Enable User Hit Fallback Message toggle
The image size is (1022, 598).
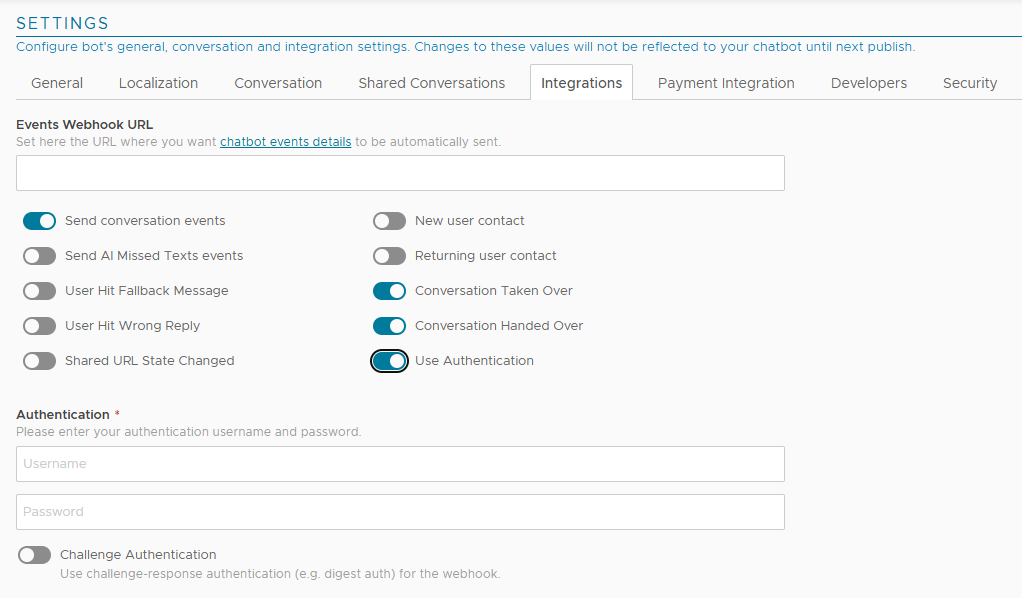(40, 291)
